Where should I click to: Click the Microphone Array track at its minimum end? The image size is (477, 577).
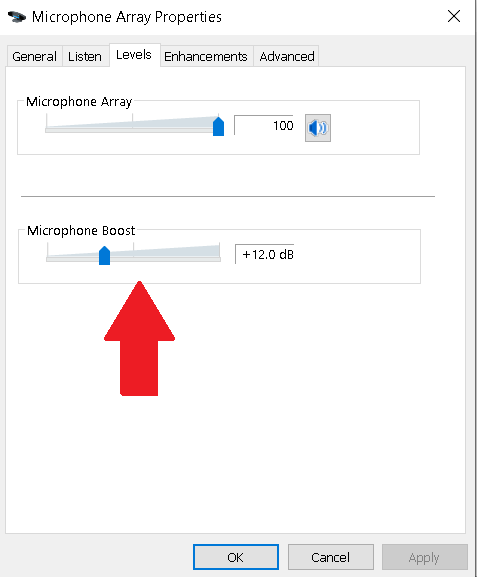pyautogui.click(x=47, y=130)
